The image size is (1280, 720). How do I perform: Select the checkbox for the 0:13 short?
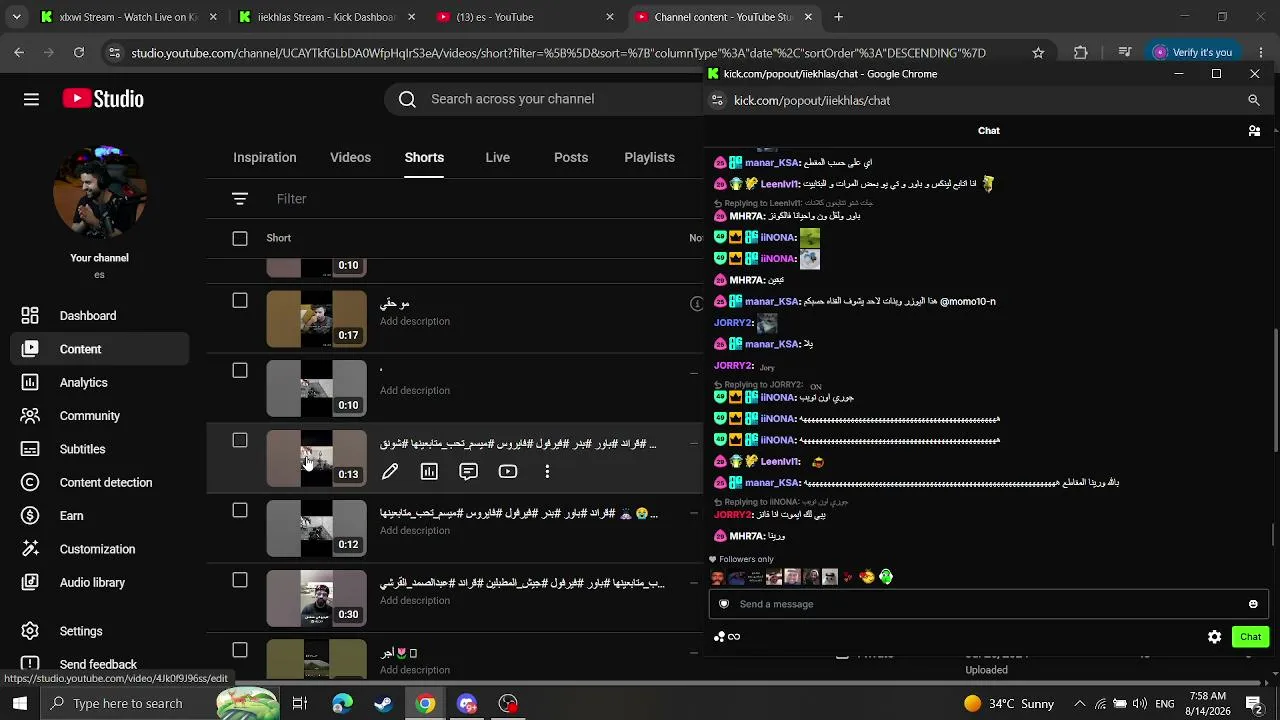(x=240, y=441)
